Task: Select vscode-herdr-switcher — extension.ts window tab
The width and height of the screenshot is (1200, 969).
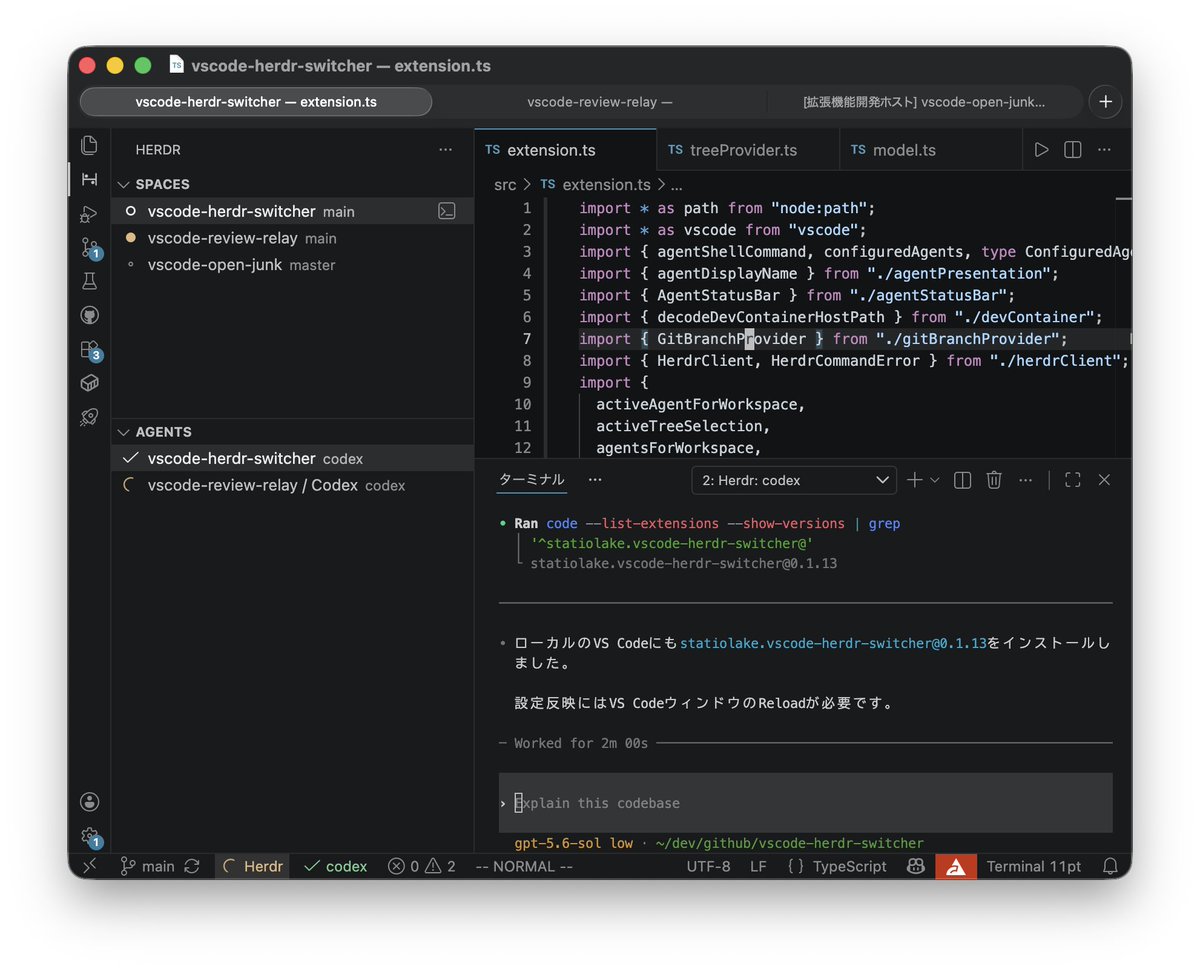Action: pos(256,102)
